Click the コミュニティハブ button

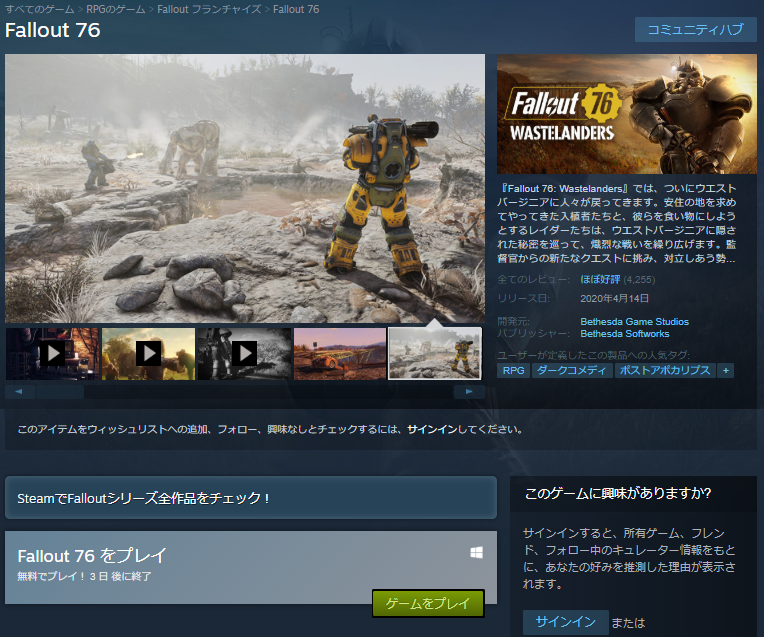(x=695, y=30)
